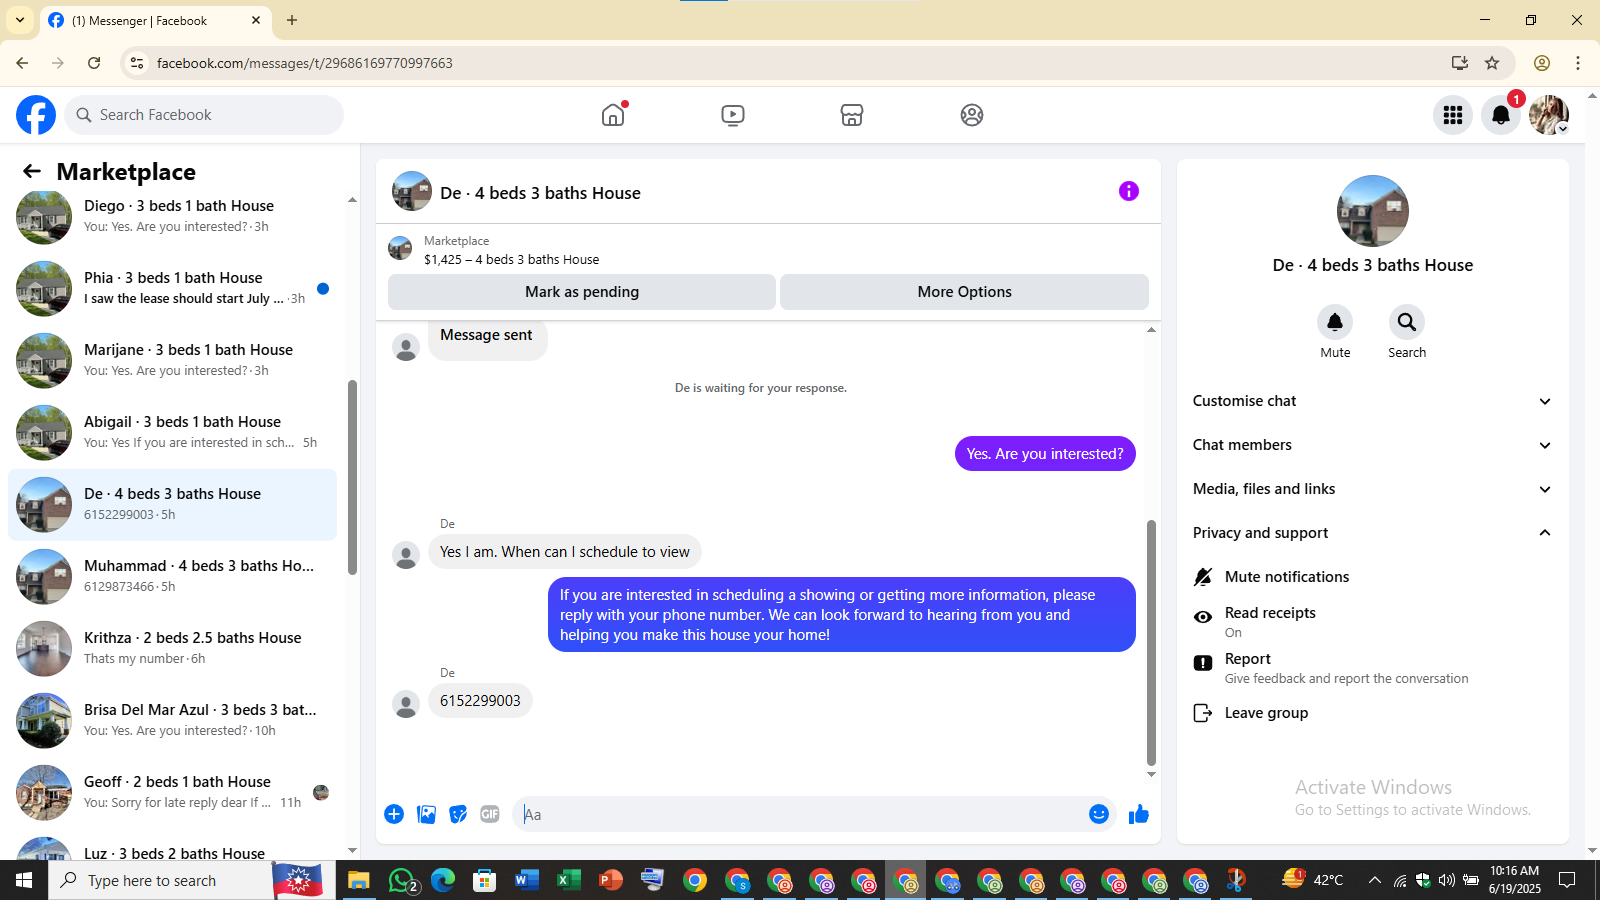Go back using the arrow beside Marketplace
Viewport: 1600px width, 900px height.
(x=32, y=172)
